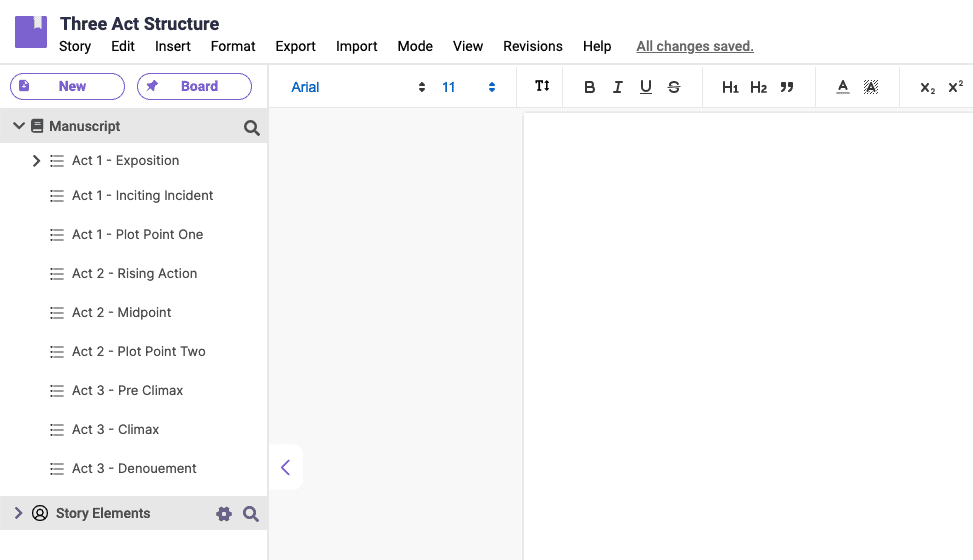This screenshot has height=560, width=973.
Task: Click the purple book app logo
Action: click(31, 32)
